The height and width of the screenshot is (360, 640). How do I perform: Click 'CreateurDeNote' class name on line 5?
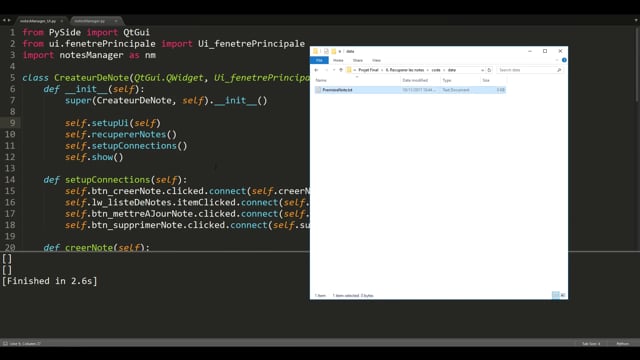point(91,78)
